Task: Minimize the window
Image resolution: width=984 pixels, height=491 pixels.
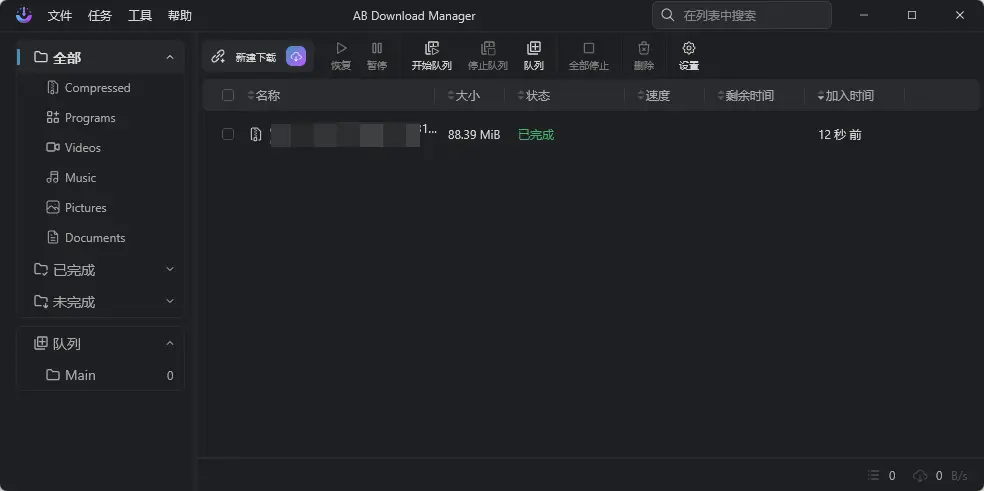Action: [x=865, y=15]
